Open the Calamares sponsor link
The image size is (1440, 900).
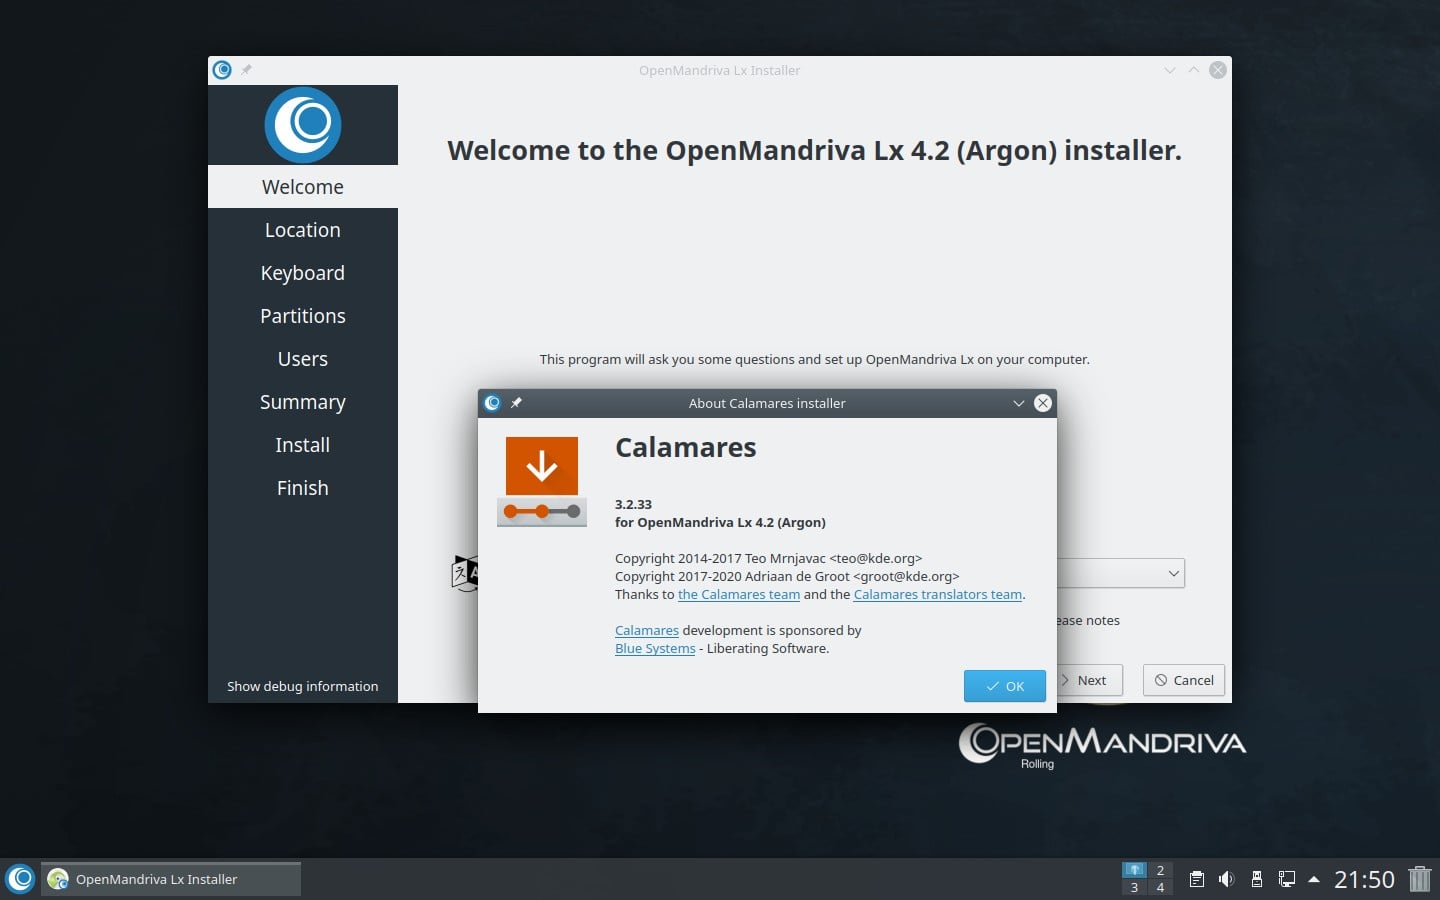647,630
